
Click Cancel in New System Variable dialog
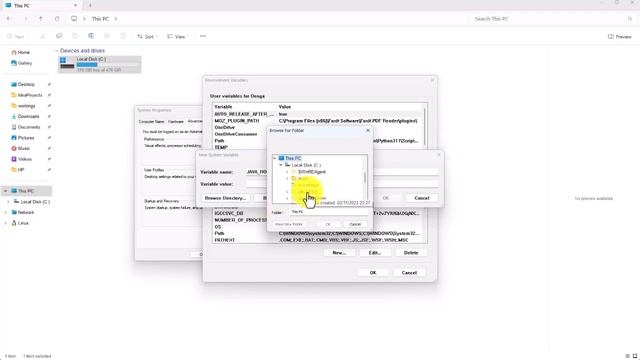422,198
